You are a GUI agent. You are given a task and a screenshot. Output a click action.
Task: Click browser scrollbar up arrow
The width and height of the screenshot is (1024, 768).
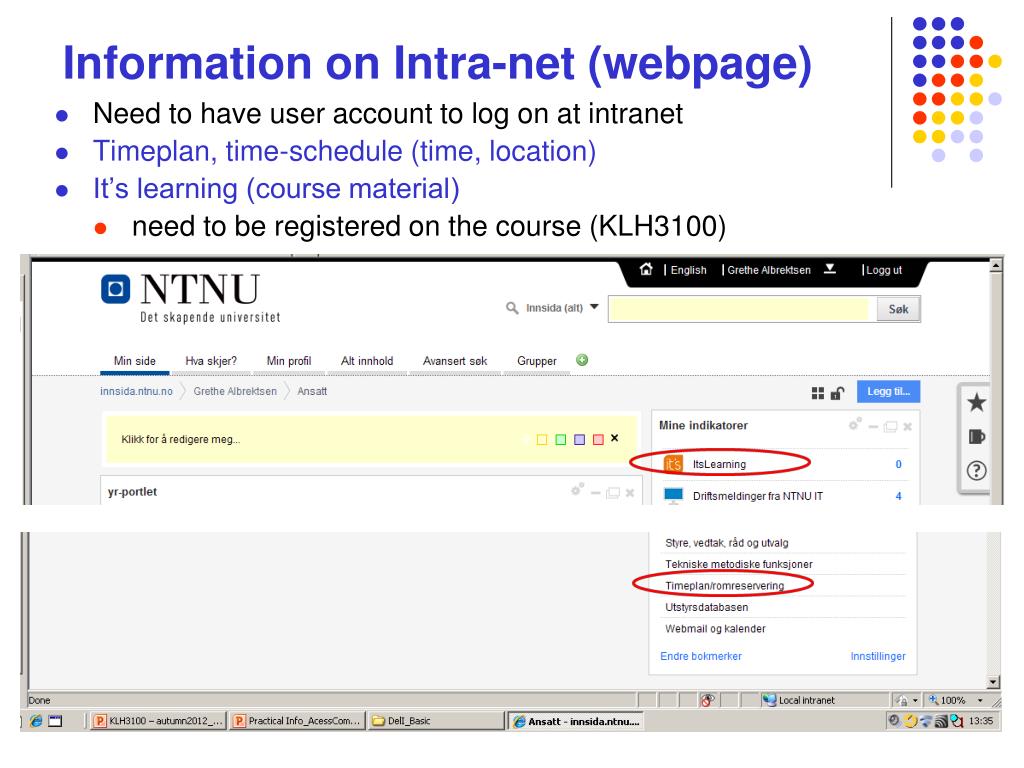coord(996,265)
